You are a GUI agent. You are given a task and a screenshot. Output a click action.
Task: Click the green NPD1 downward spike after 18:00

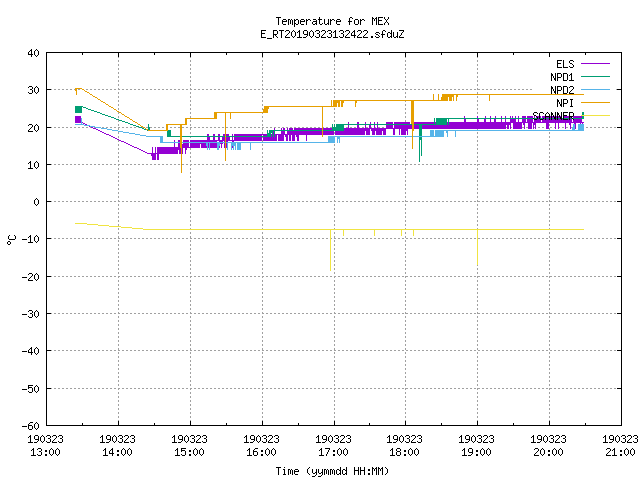point(420,144)
